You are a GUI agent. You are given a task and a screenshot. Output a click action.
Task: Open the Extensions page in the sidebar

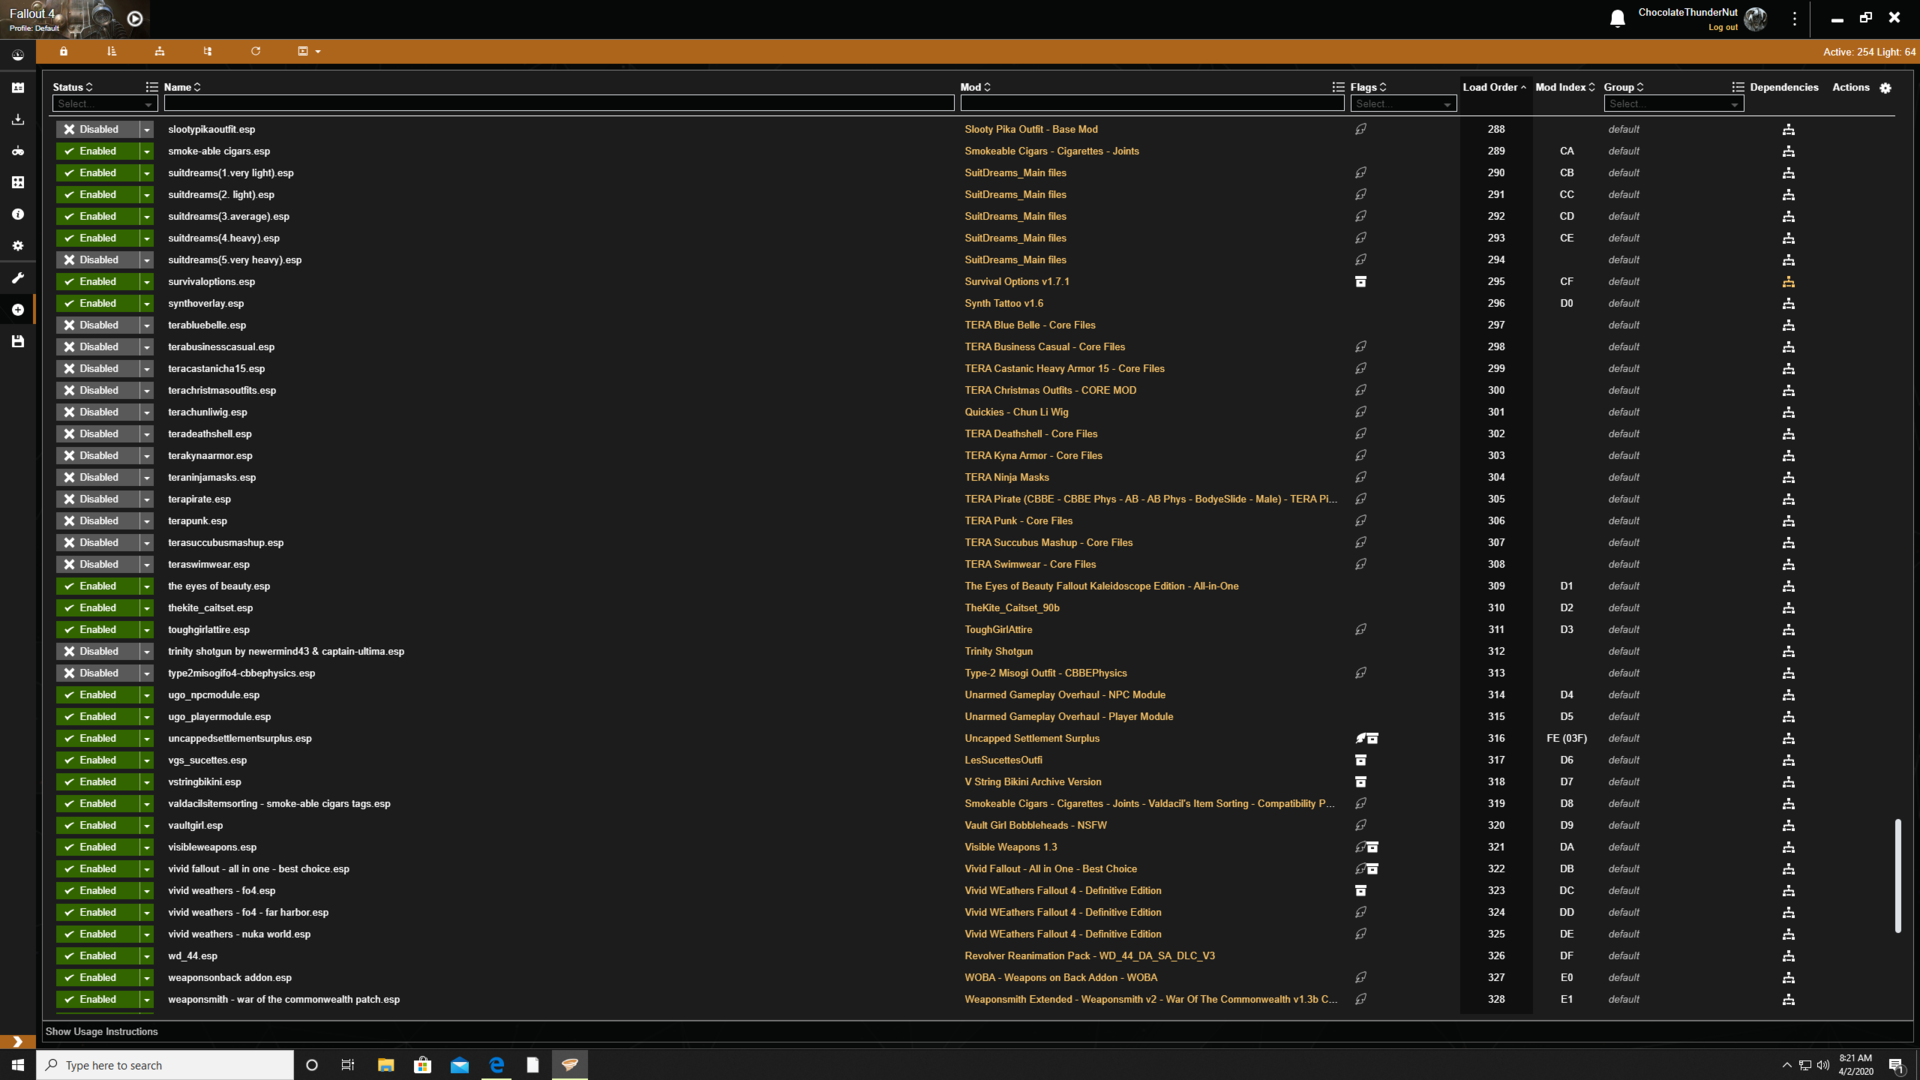pos(18,183)
